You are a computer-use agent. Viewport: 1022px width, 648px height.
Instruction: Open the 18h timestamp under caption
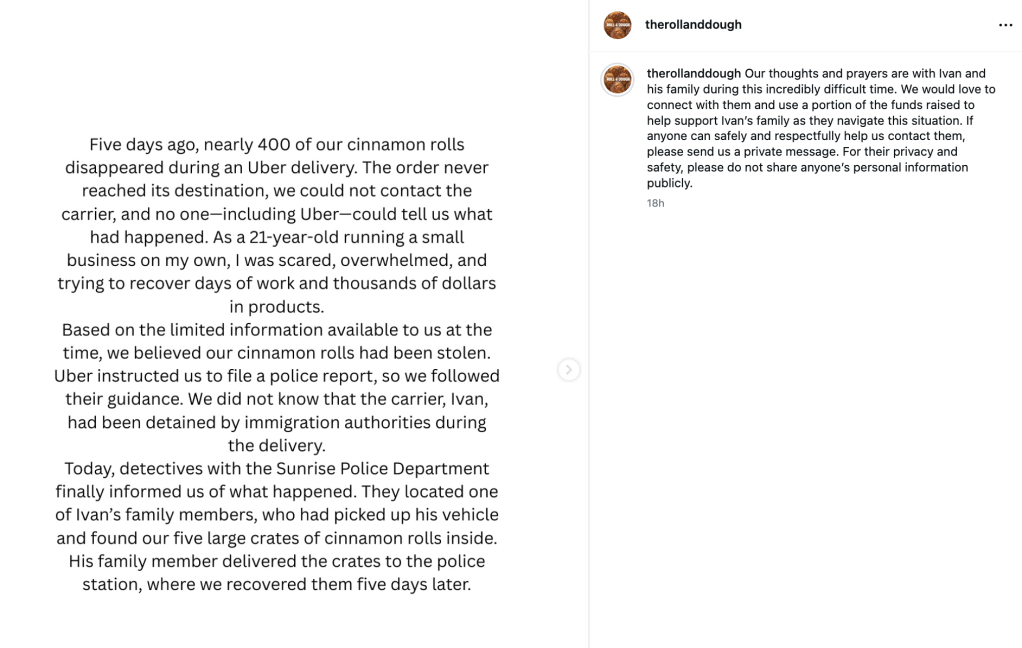coord(655,203)
